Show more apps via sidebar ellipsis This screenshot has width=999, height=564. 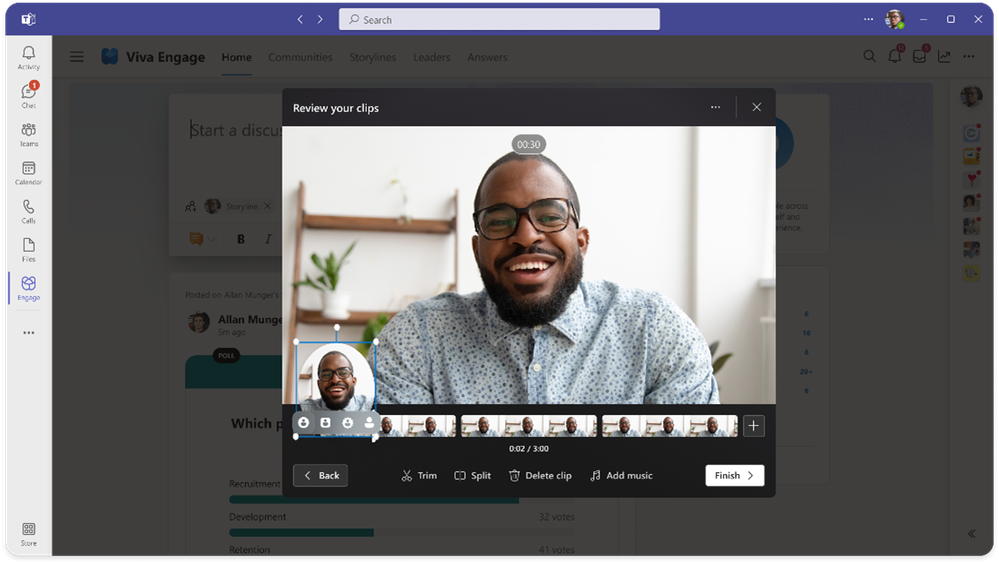point(29,333)
